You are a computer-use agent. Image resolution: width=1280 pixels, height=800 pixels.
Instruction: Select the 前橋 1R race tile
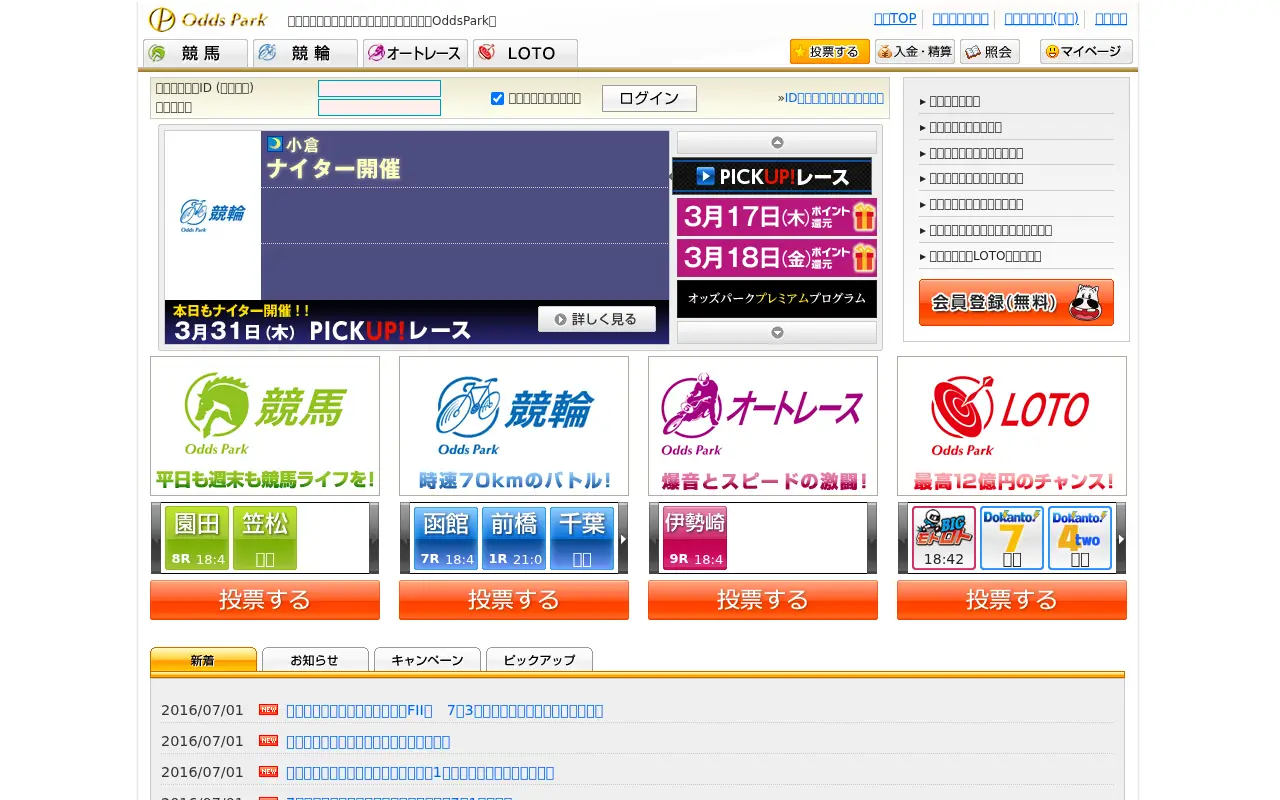point(514,538)
